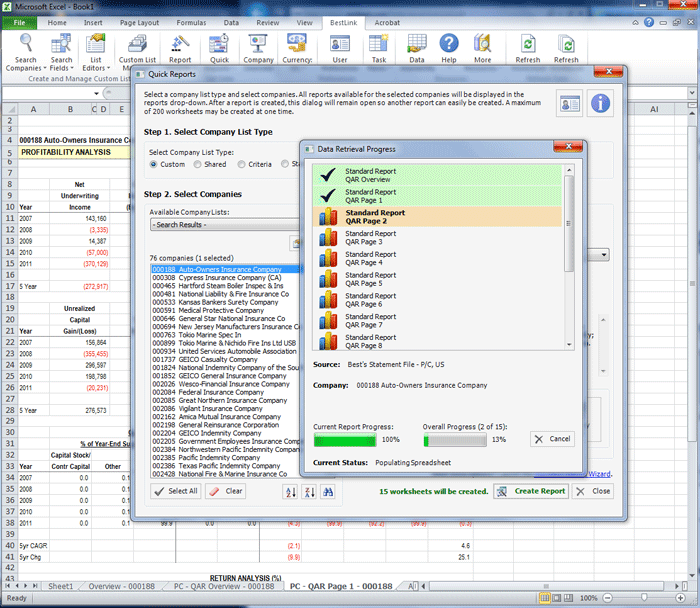This screenshot has width=700, height=608.
Task: Click the blue info icon in Quick Reports
Action: tap(600, 104)
